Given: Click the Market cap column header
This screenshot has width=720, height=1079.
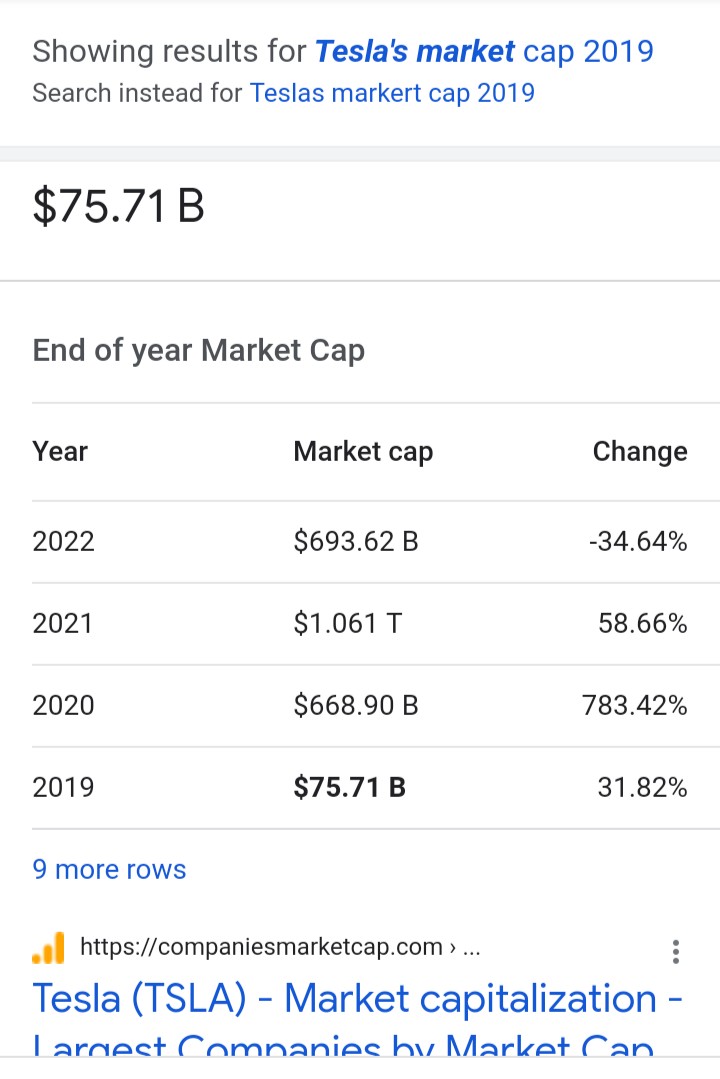Looking at the screenshot, I should pos(363,452).
